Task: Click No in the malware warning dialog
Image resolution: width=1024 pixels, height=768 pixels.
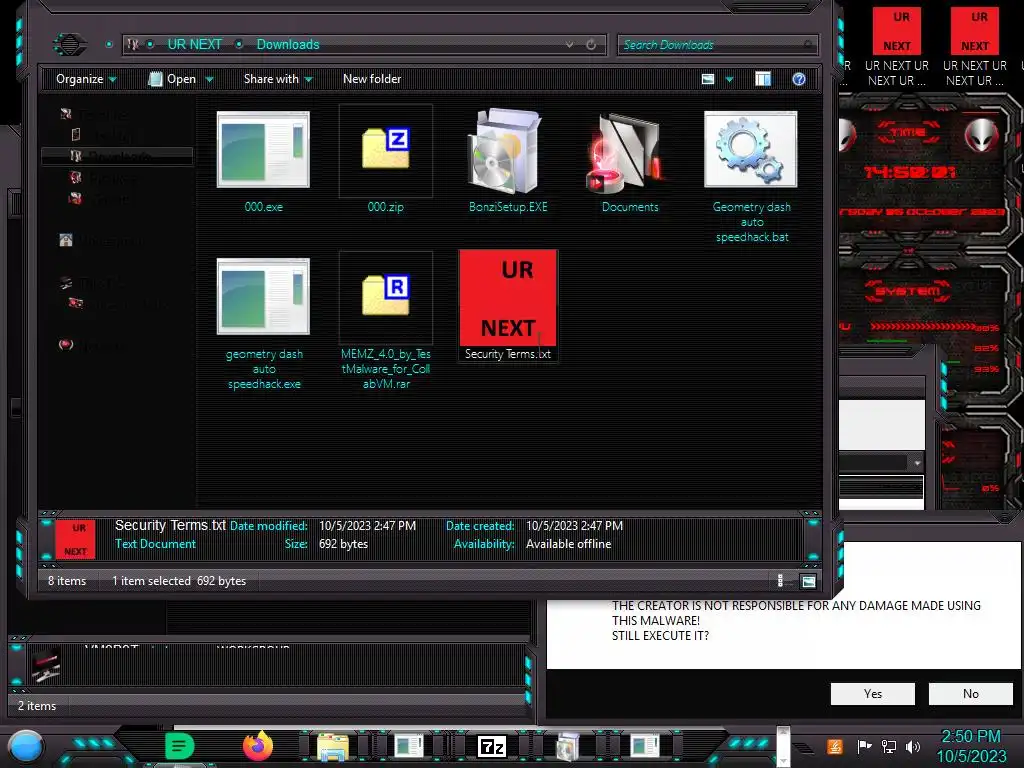Action: (x=970, y=694)
